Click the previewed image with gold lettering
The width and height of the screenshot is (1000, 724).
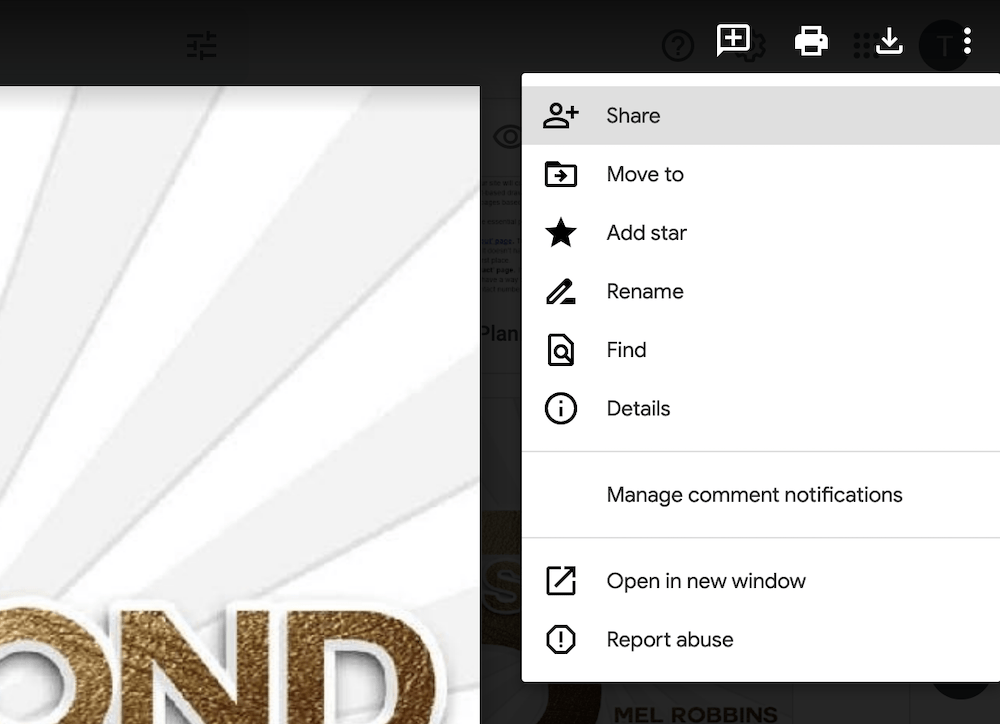(x=240, y=405)
